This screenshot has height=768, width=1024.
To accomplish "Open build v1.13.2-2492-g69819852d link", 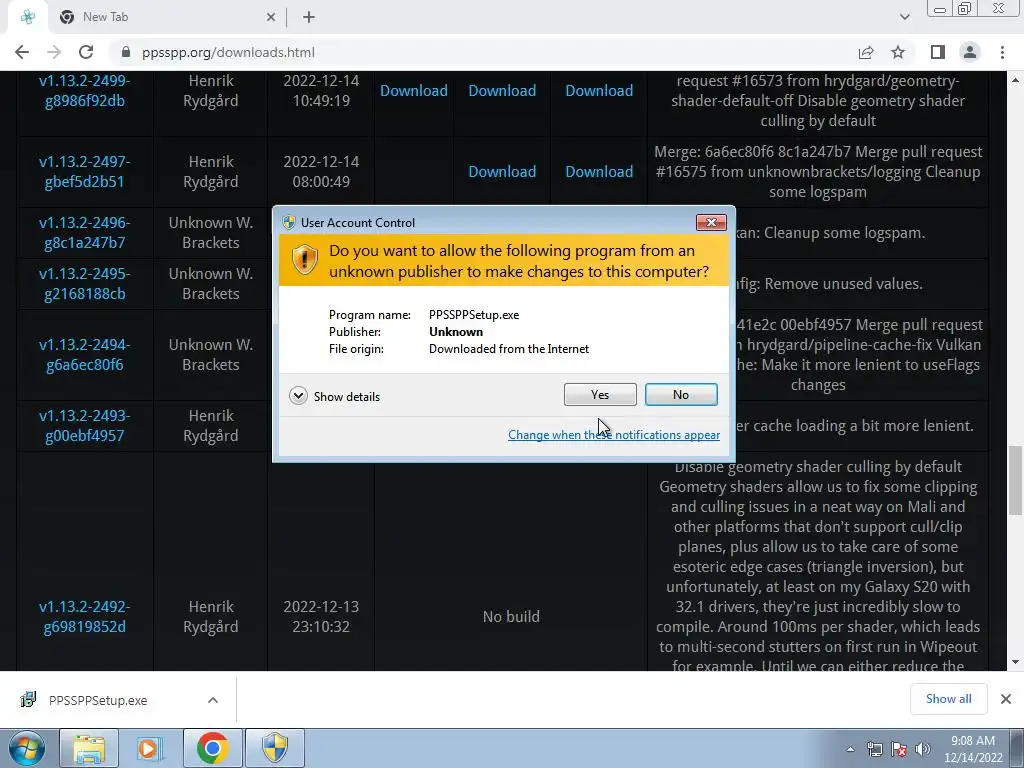I will click(84, 616).
